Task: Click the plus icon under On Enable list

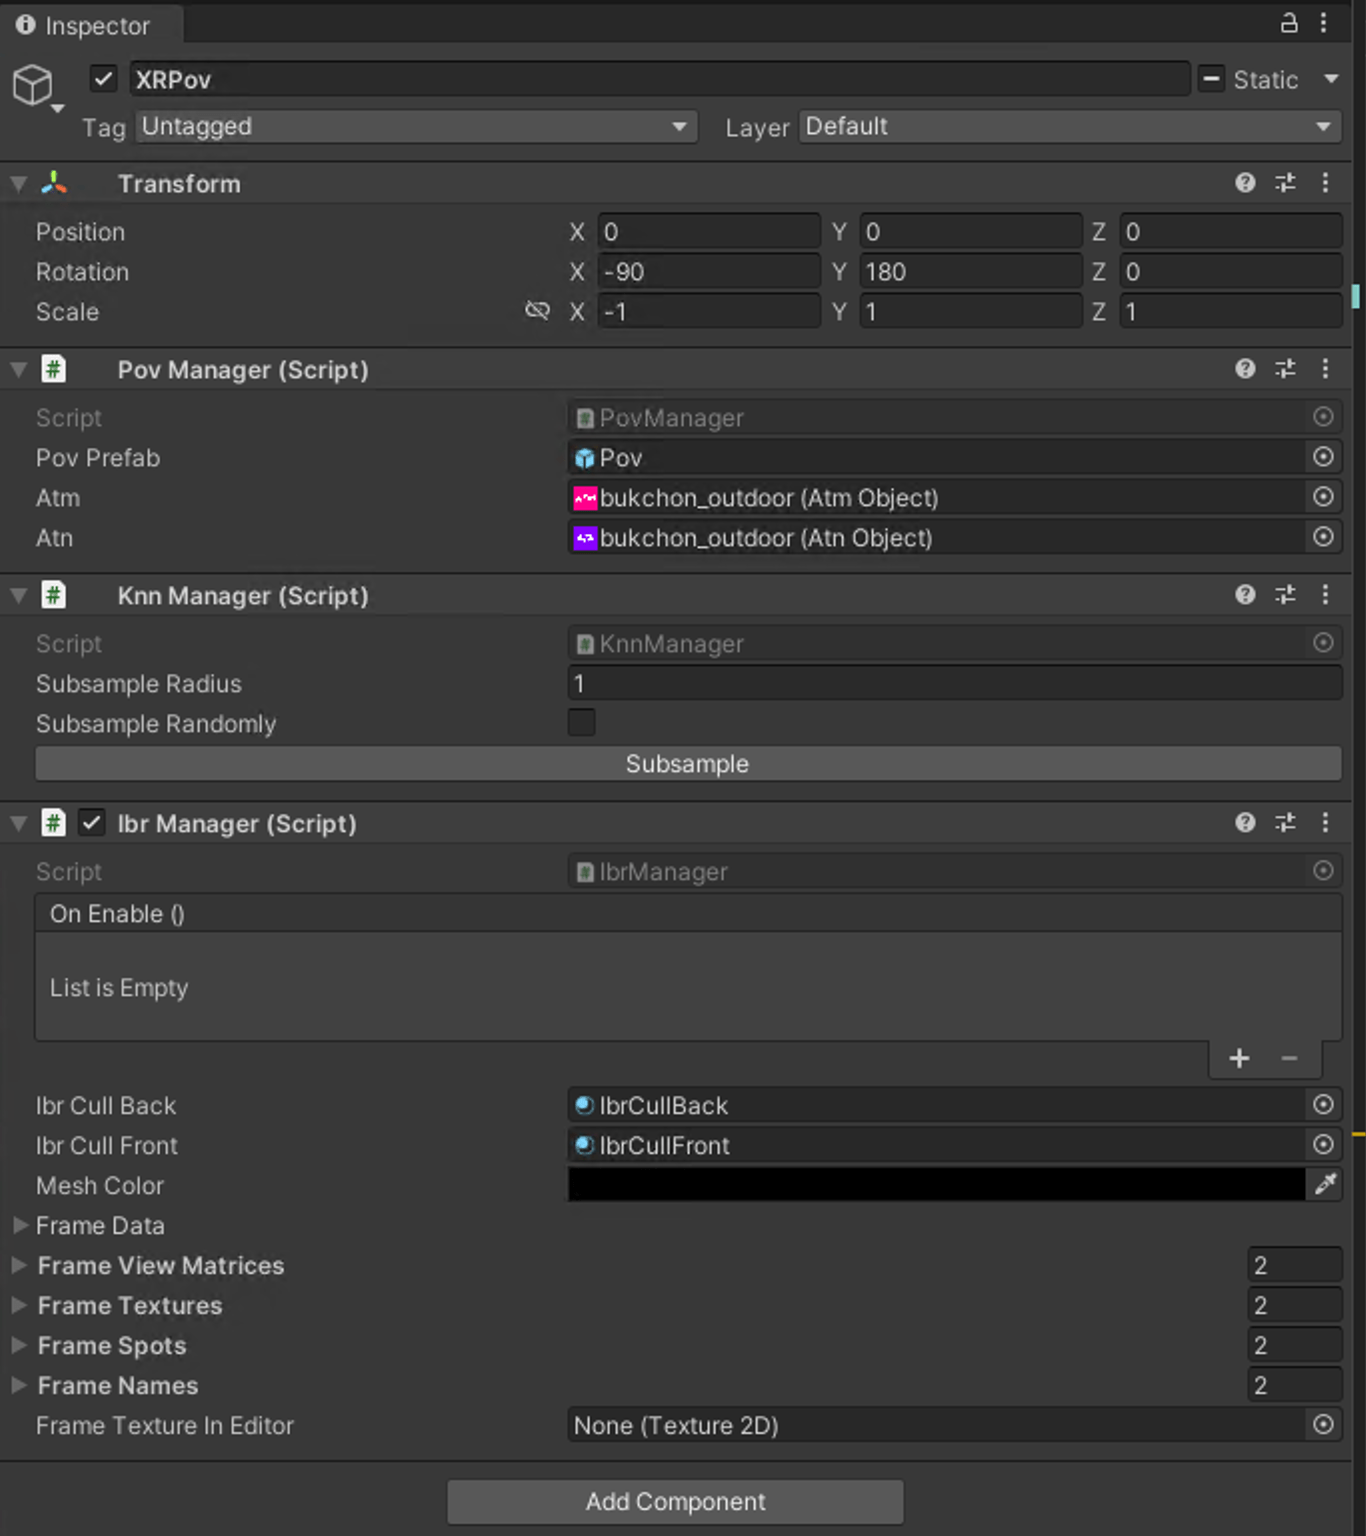Action: [1239, 1058]
